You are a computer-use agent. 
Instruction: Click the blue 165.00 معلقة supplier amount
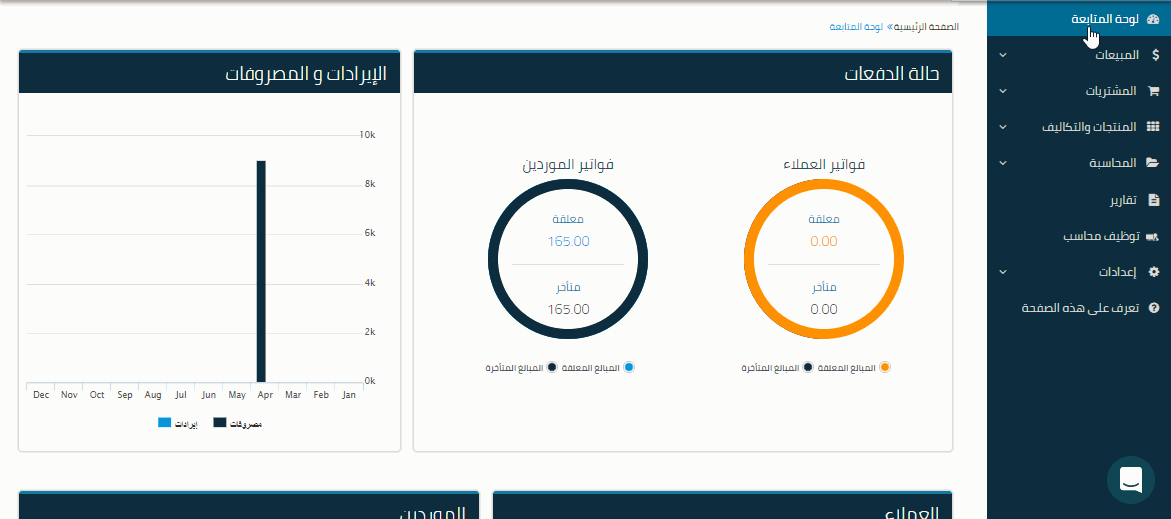(x=568, y=241)
